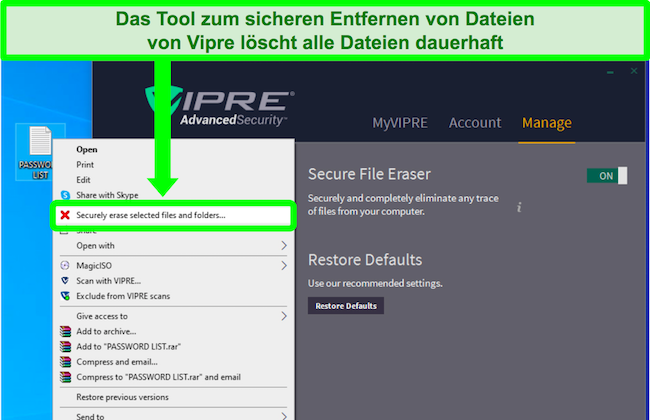Minimize the VIPRE window
This screenshot has width=650, height=420.
[x=610, y=72]
